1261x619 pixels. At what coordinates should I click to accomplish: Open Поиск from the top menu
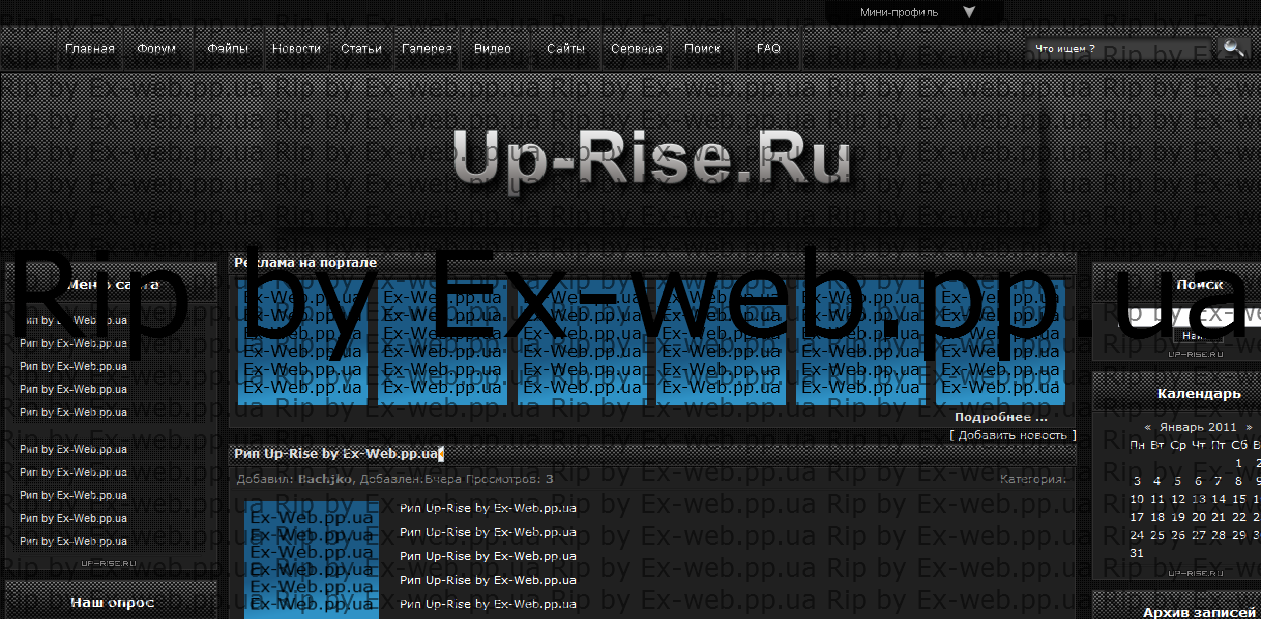point(702,49)
